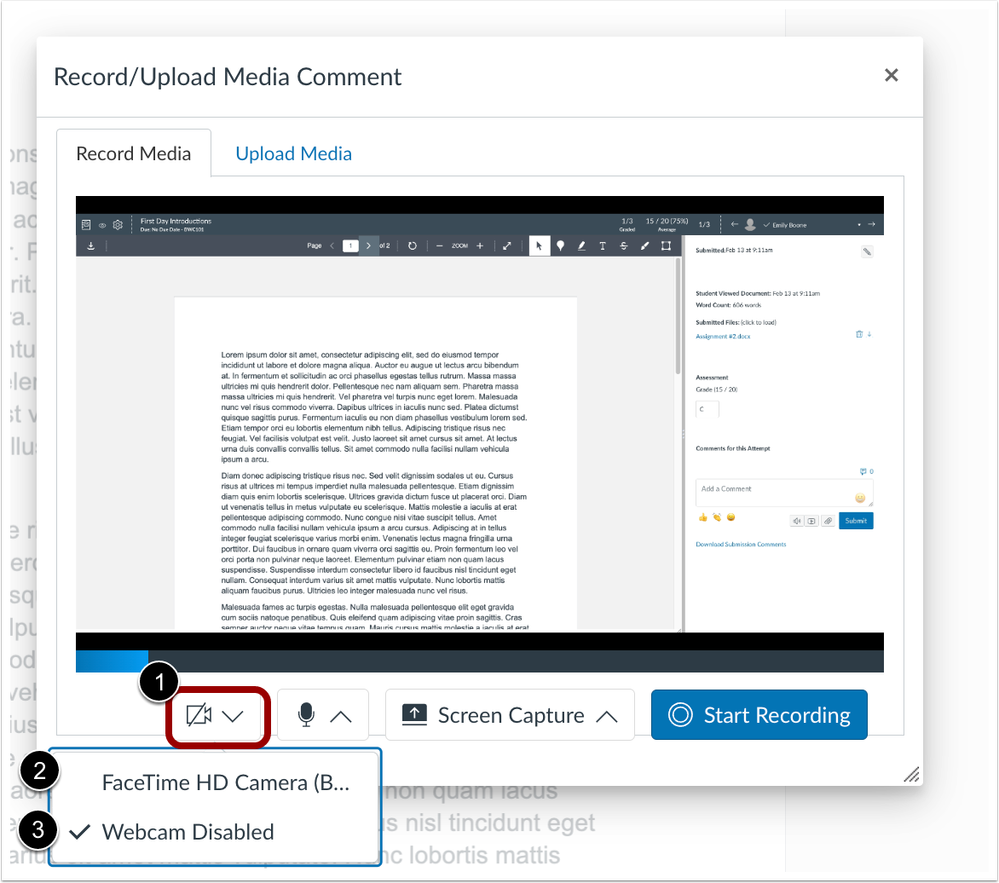This screenshot has width=999, height=883.
Task: Switch to the Upload Media tab
Action: 293,154
